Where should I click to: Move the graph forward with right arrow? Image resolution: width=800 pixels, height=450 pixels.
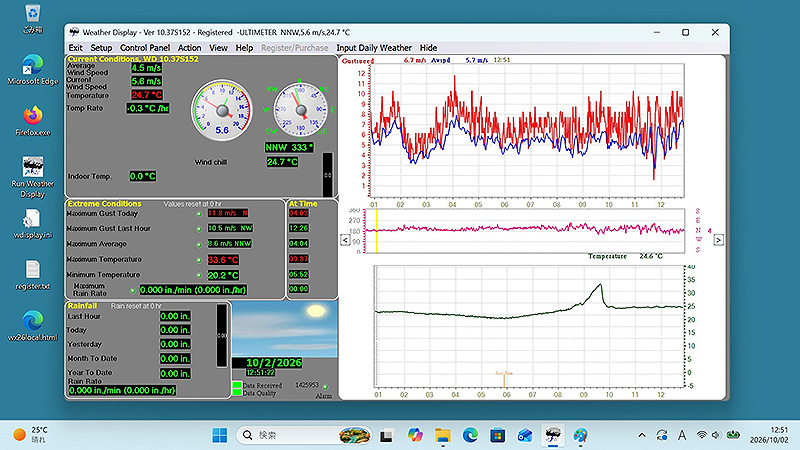coord(718,240)
